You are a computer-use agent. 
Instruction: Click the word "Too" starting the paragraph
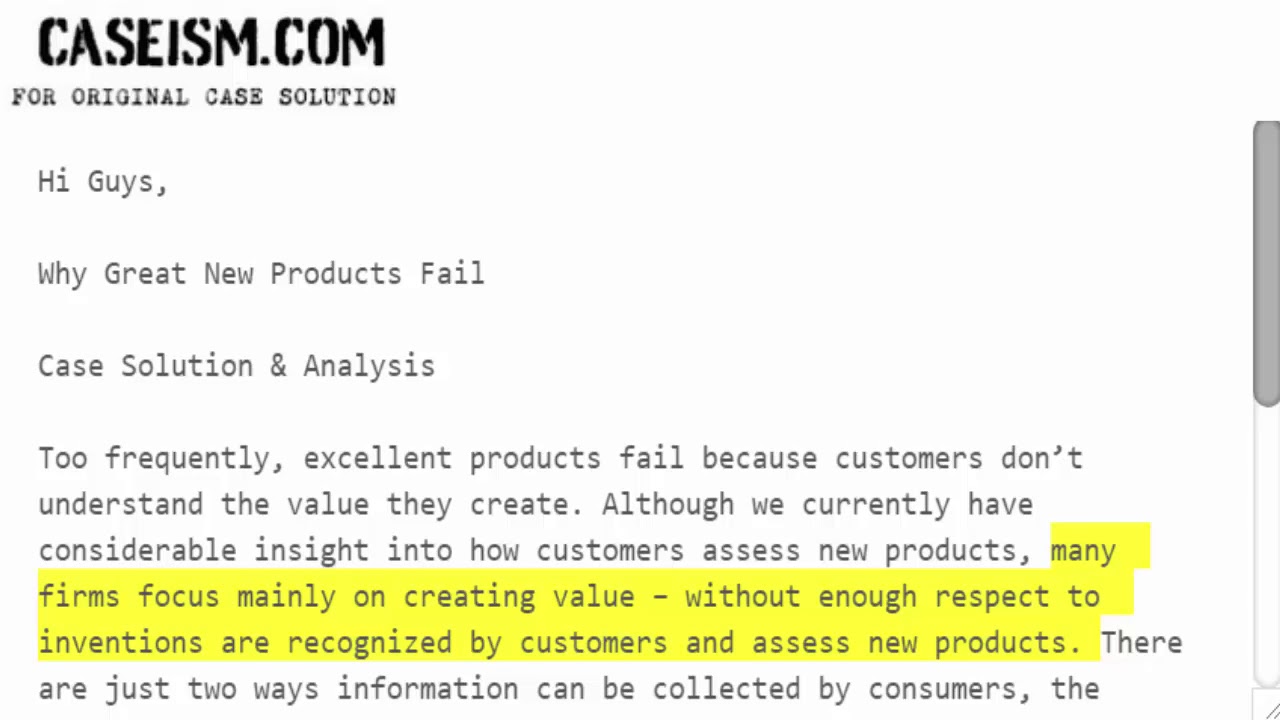(x=62, y=458)
